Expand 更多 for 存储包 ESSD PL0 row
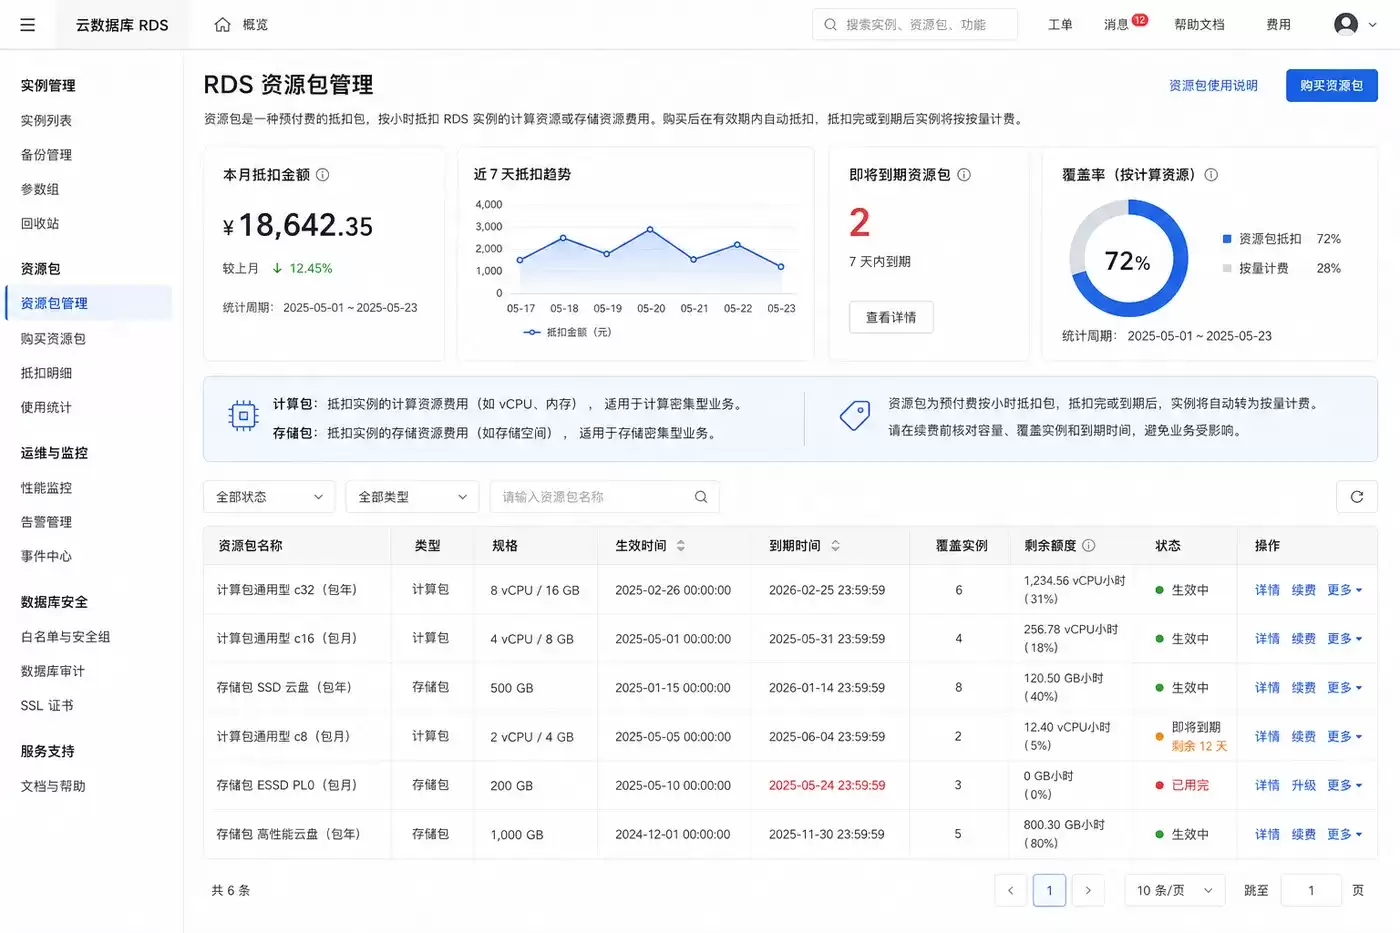1400x933 pixels. pos(1344,786)
